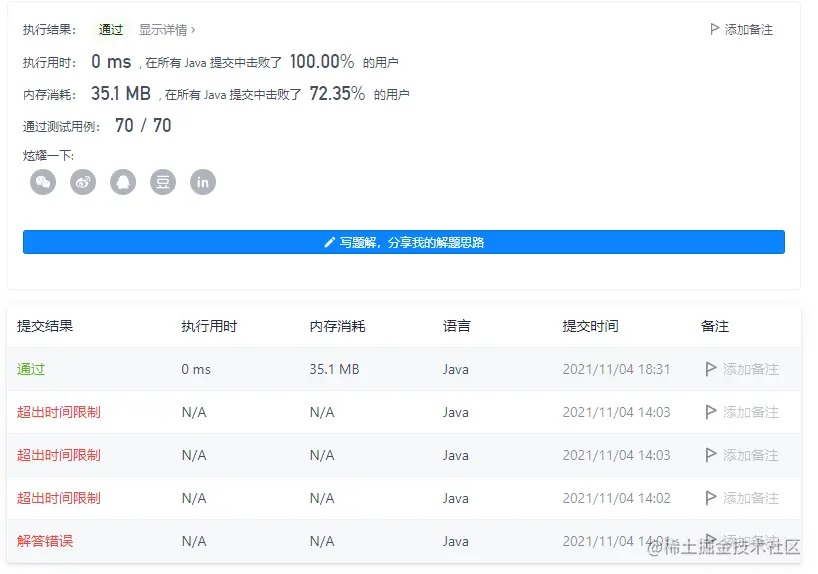Select the 备注 column header
Screen dimensions: 818x574
715,326
